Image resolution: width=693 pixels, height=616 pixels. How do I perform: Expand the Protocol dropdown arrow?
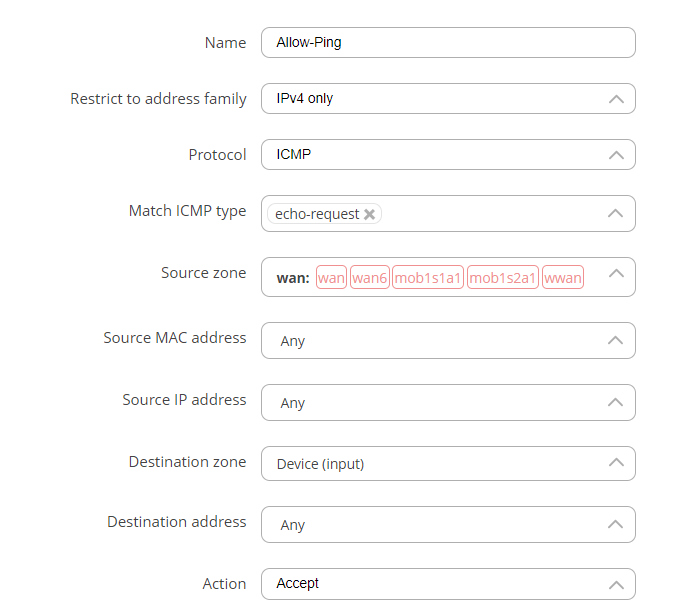[x=616, y=155]
